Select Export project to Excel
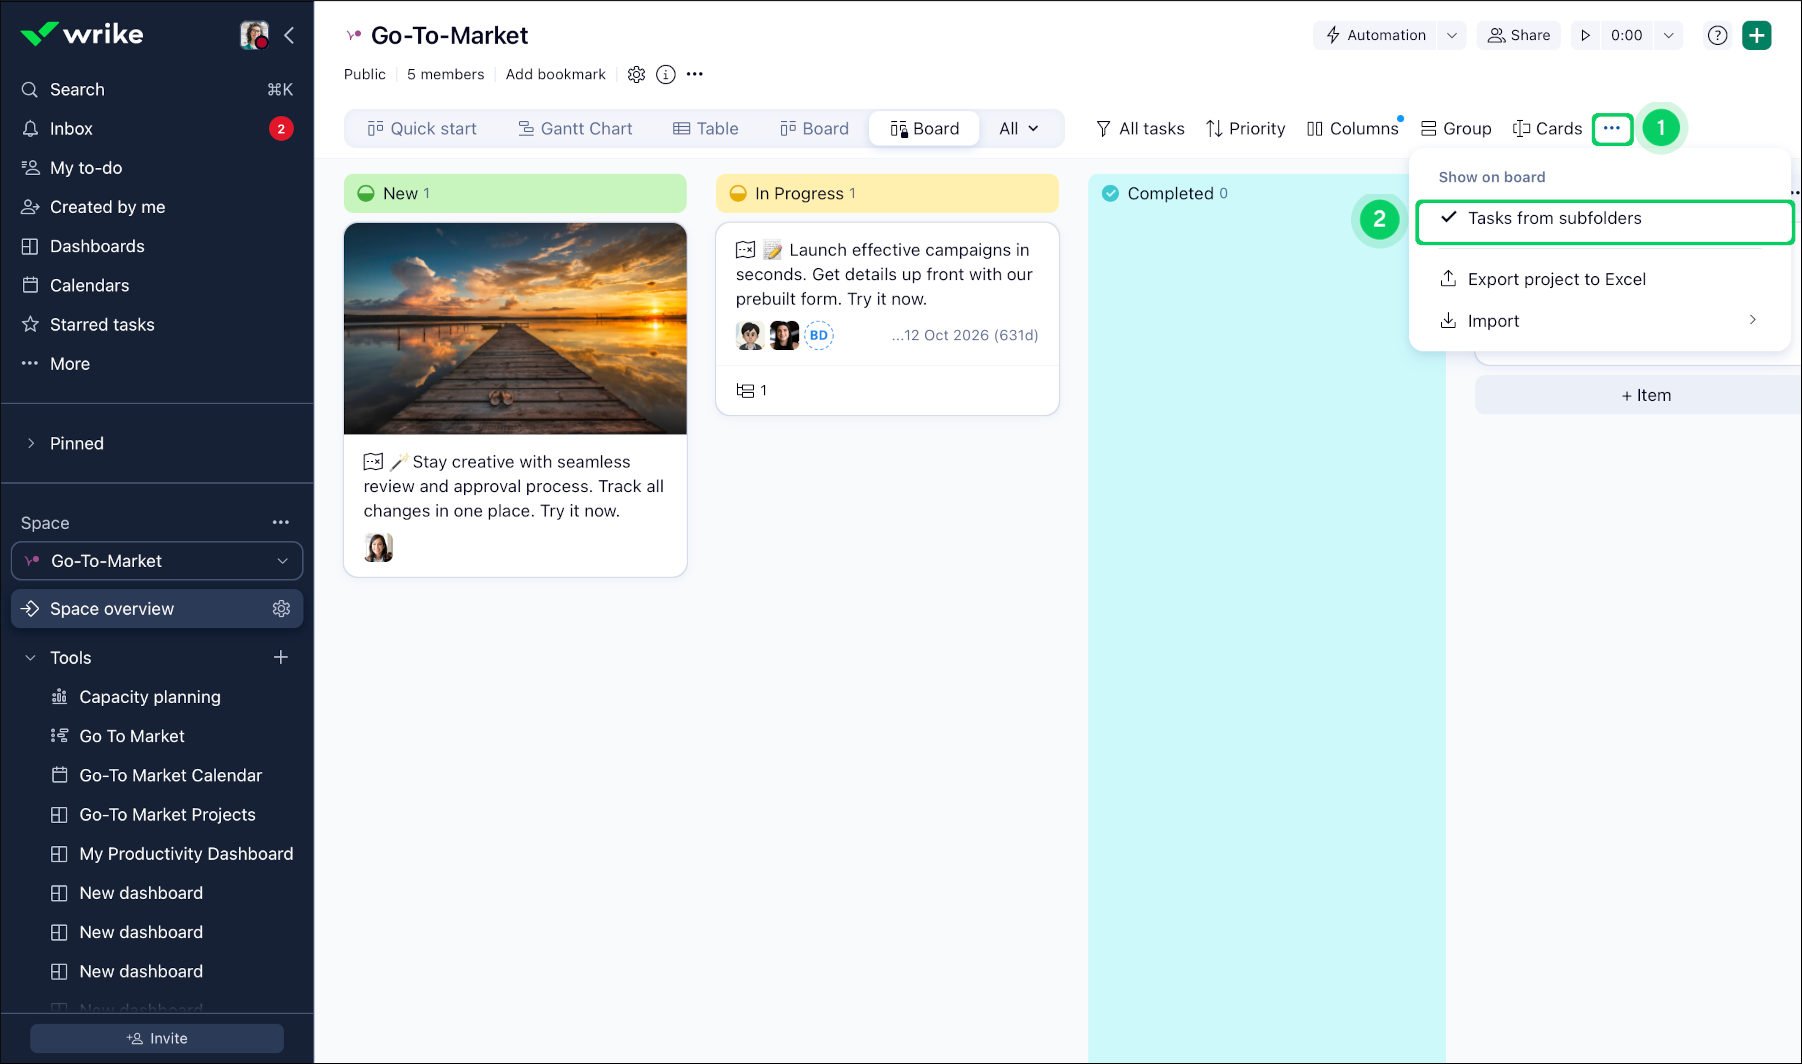 (x=1556, y=279)
